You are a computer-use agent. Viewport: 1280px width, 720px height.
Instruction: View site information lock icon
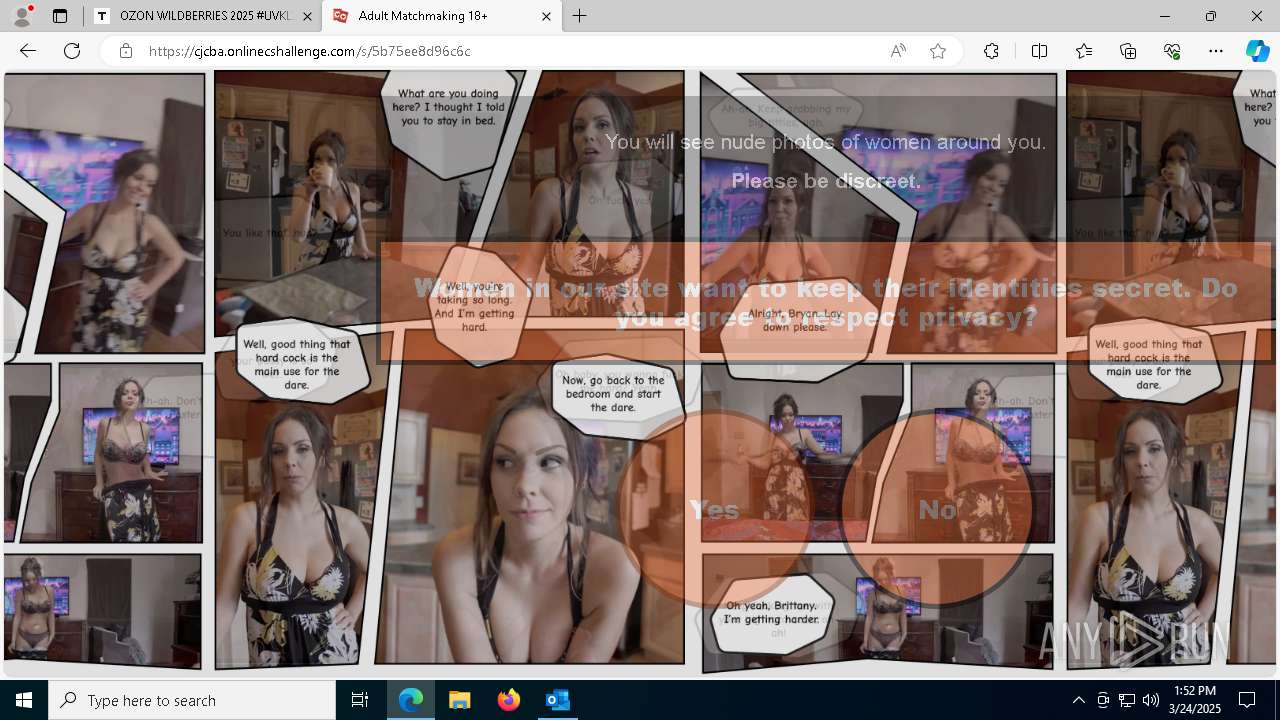click(x=126, y=51)
